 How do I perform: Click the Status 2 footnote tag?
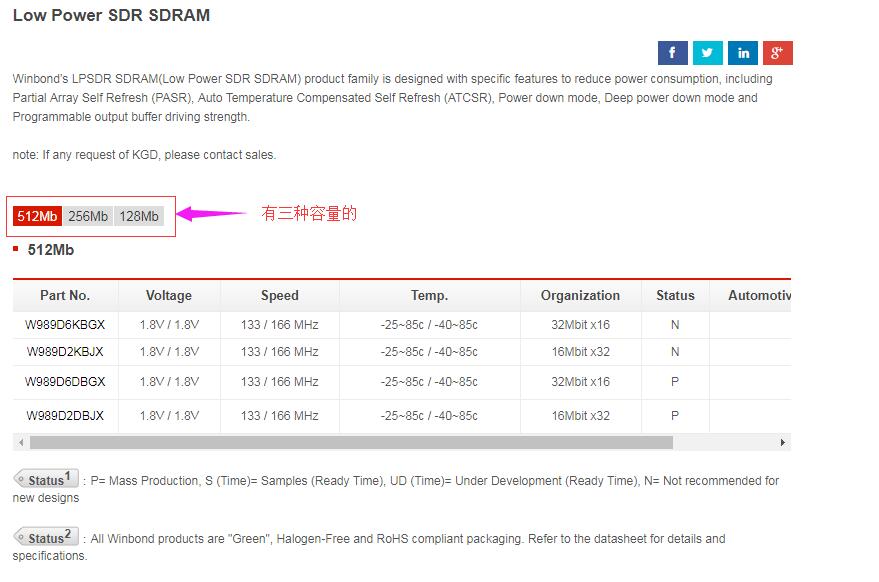pos(46,537)
